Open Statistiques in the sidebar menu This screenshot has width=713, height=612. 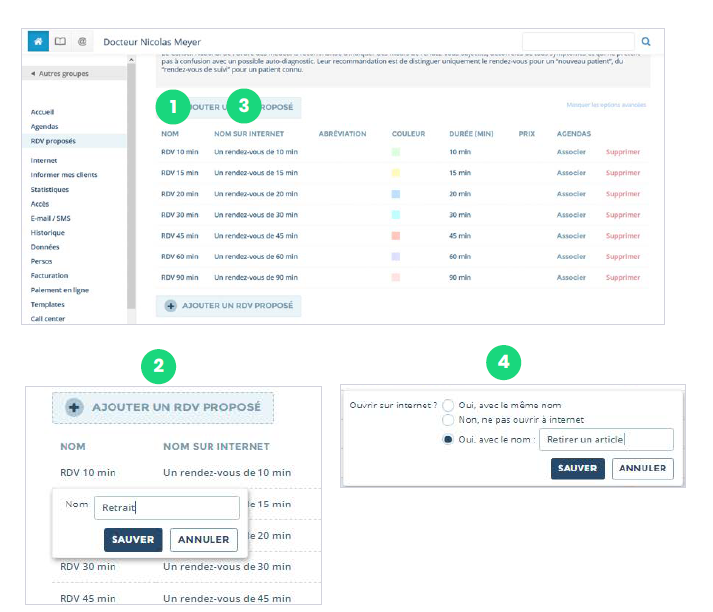50,189
